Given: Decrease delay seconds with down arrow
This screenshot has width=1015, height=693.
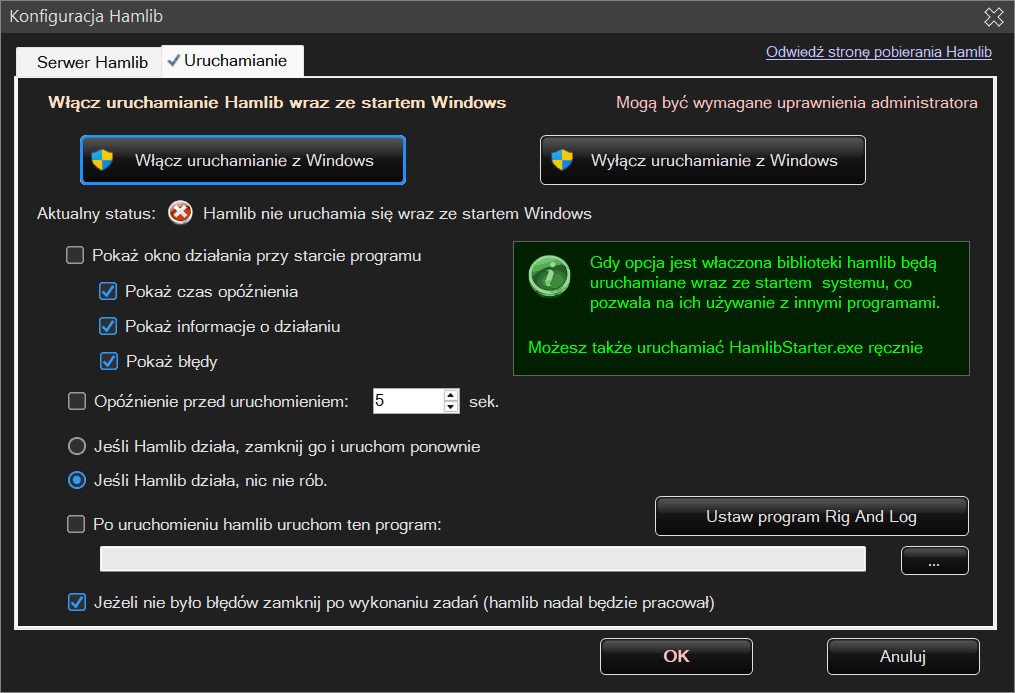Looking at the screenshot, I should point(450,407).
